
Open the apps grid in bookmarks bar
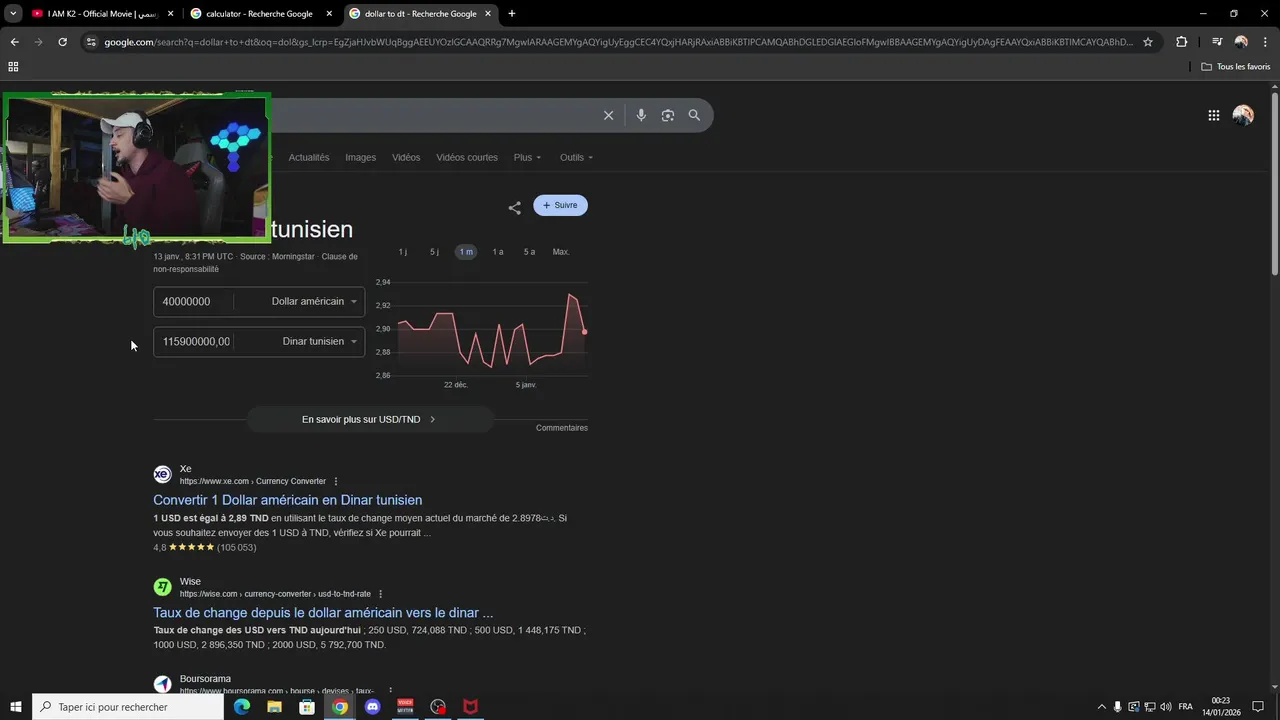point(13,67)
